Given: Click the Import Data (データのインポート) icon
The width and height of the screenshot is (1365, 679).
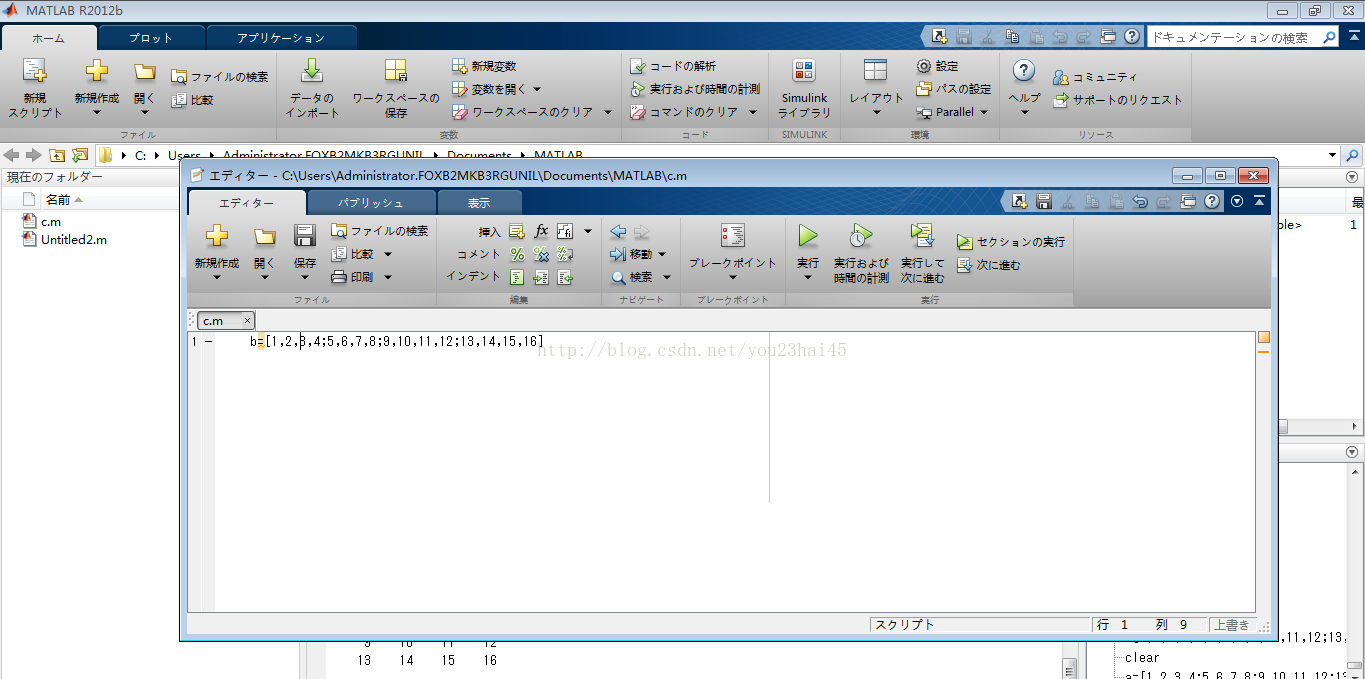Looking at the screenshot, I should (x=312, y=71).
